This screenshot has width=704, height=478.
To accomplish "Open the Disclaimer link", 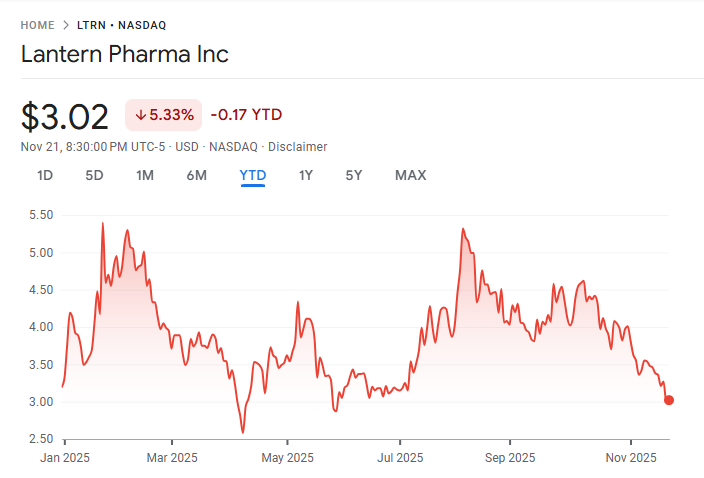I will tap(298, 146).
